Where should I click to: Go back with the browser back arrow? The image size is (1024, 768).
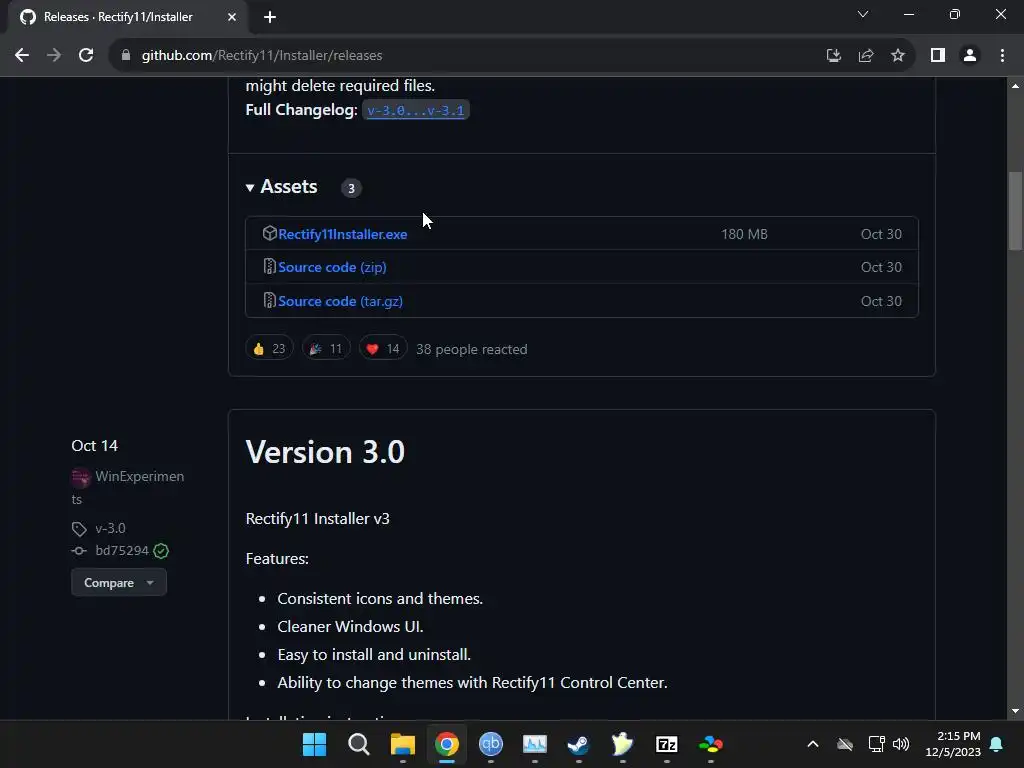pyautogui.click(x=22, y=56)
